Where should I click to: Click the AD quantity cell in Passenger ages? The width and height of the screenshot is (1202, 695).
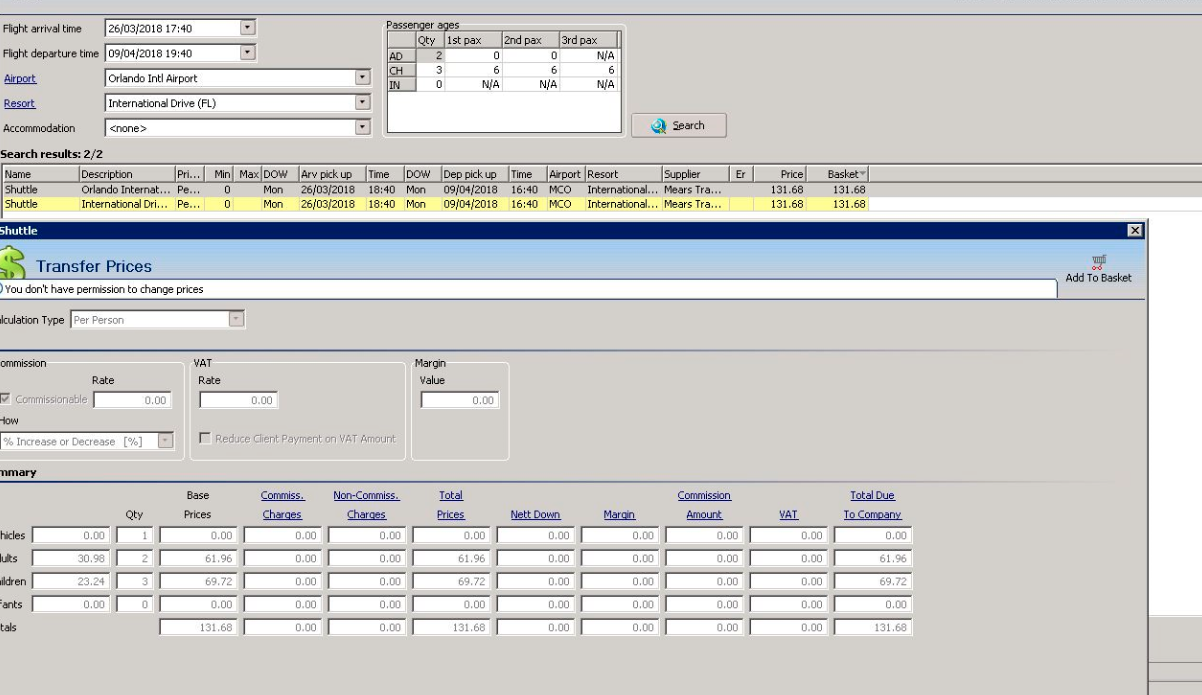point(430,57)
